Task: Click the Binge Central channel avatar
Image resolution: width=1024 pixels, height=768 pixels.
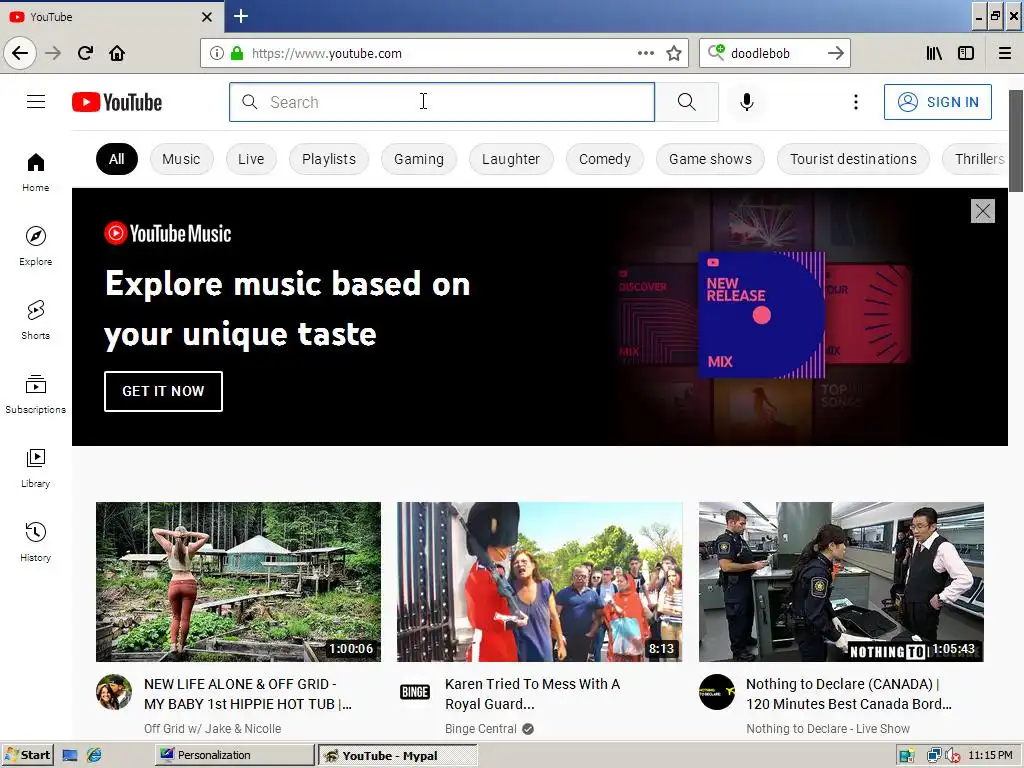Action: tap(415, 692)
